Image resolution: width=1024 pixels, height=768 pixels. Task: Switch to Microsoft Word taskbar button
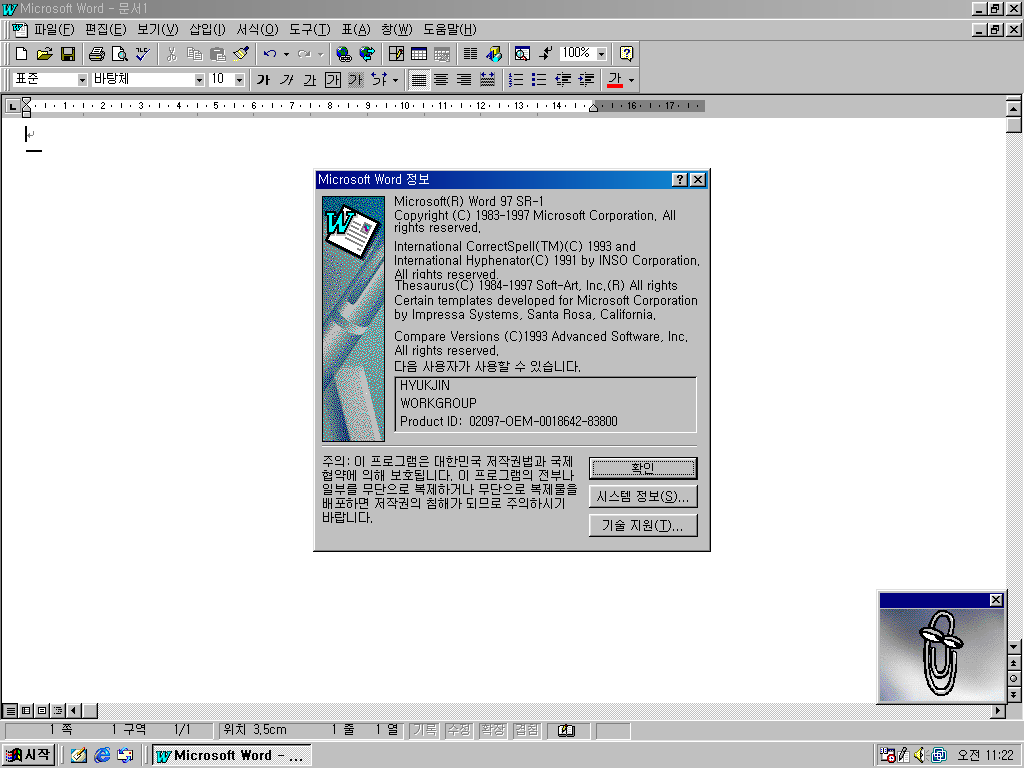(232, 756)
